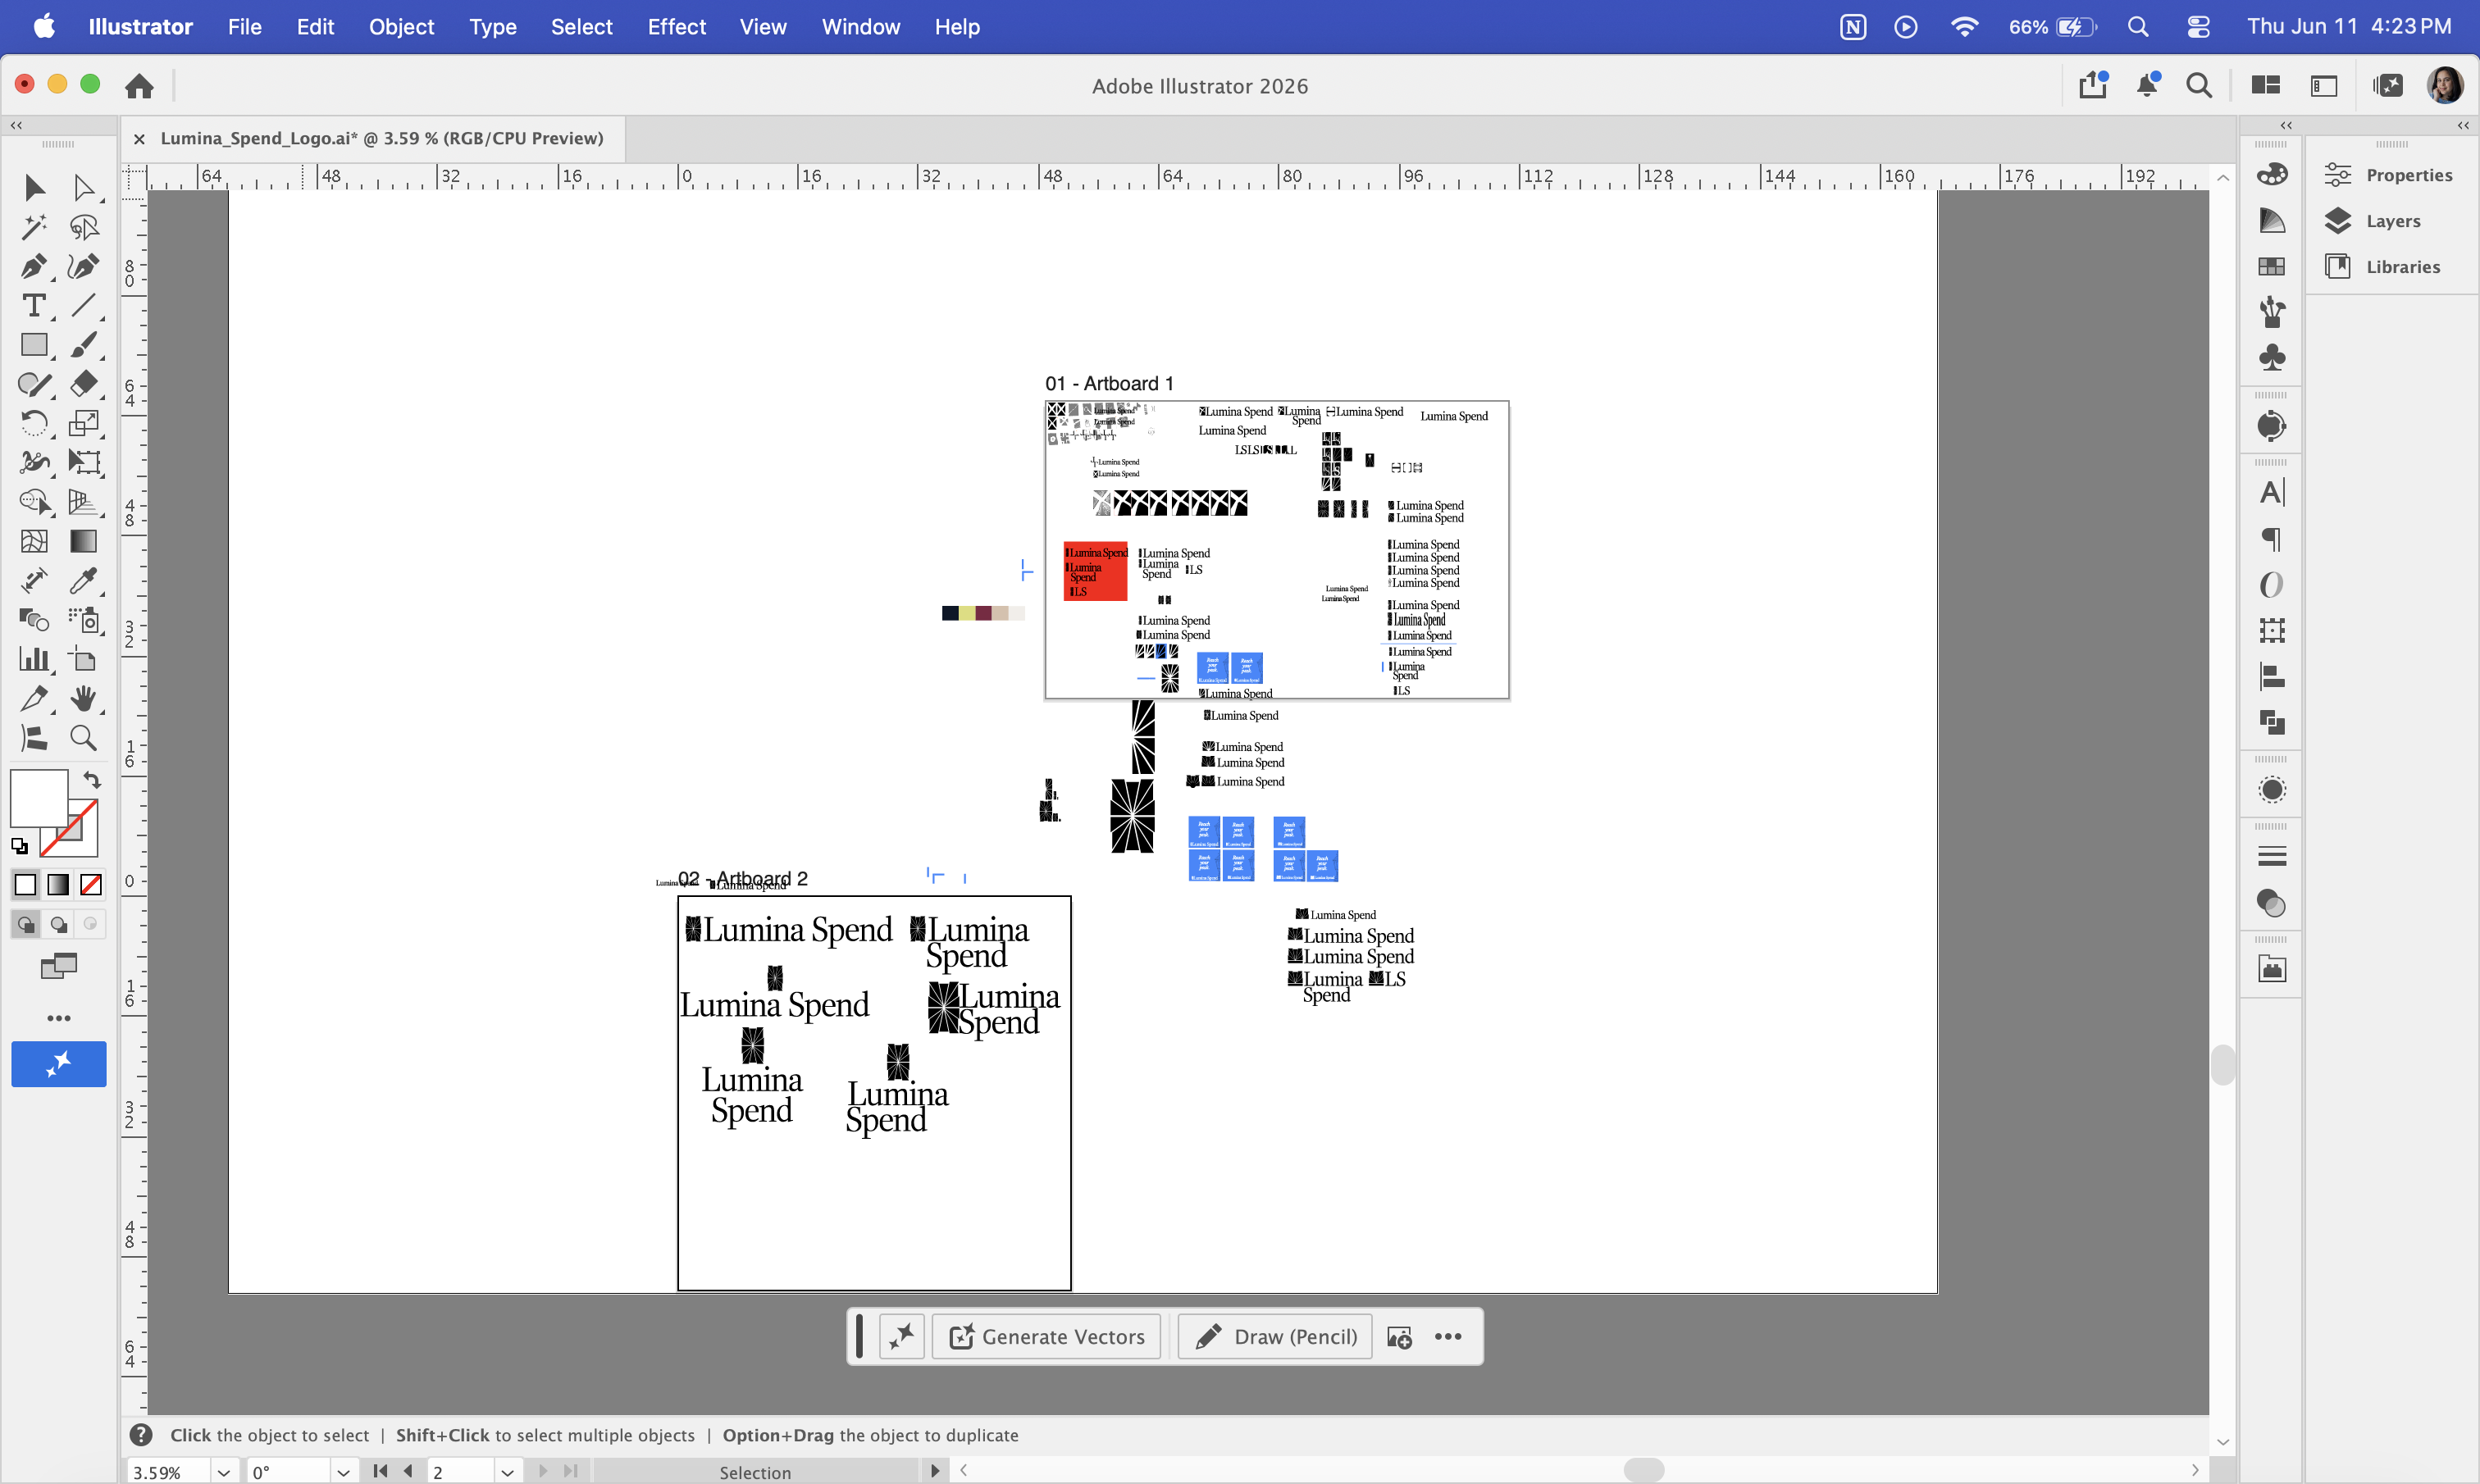This screenshot has width=2480, height=1484.
Task: Expand the status bar info arrow
Action: pyautogui.click(x=935, y=1470)
